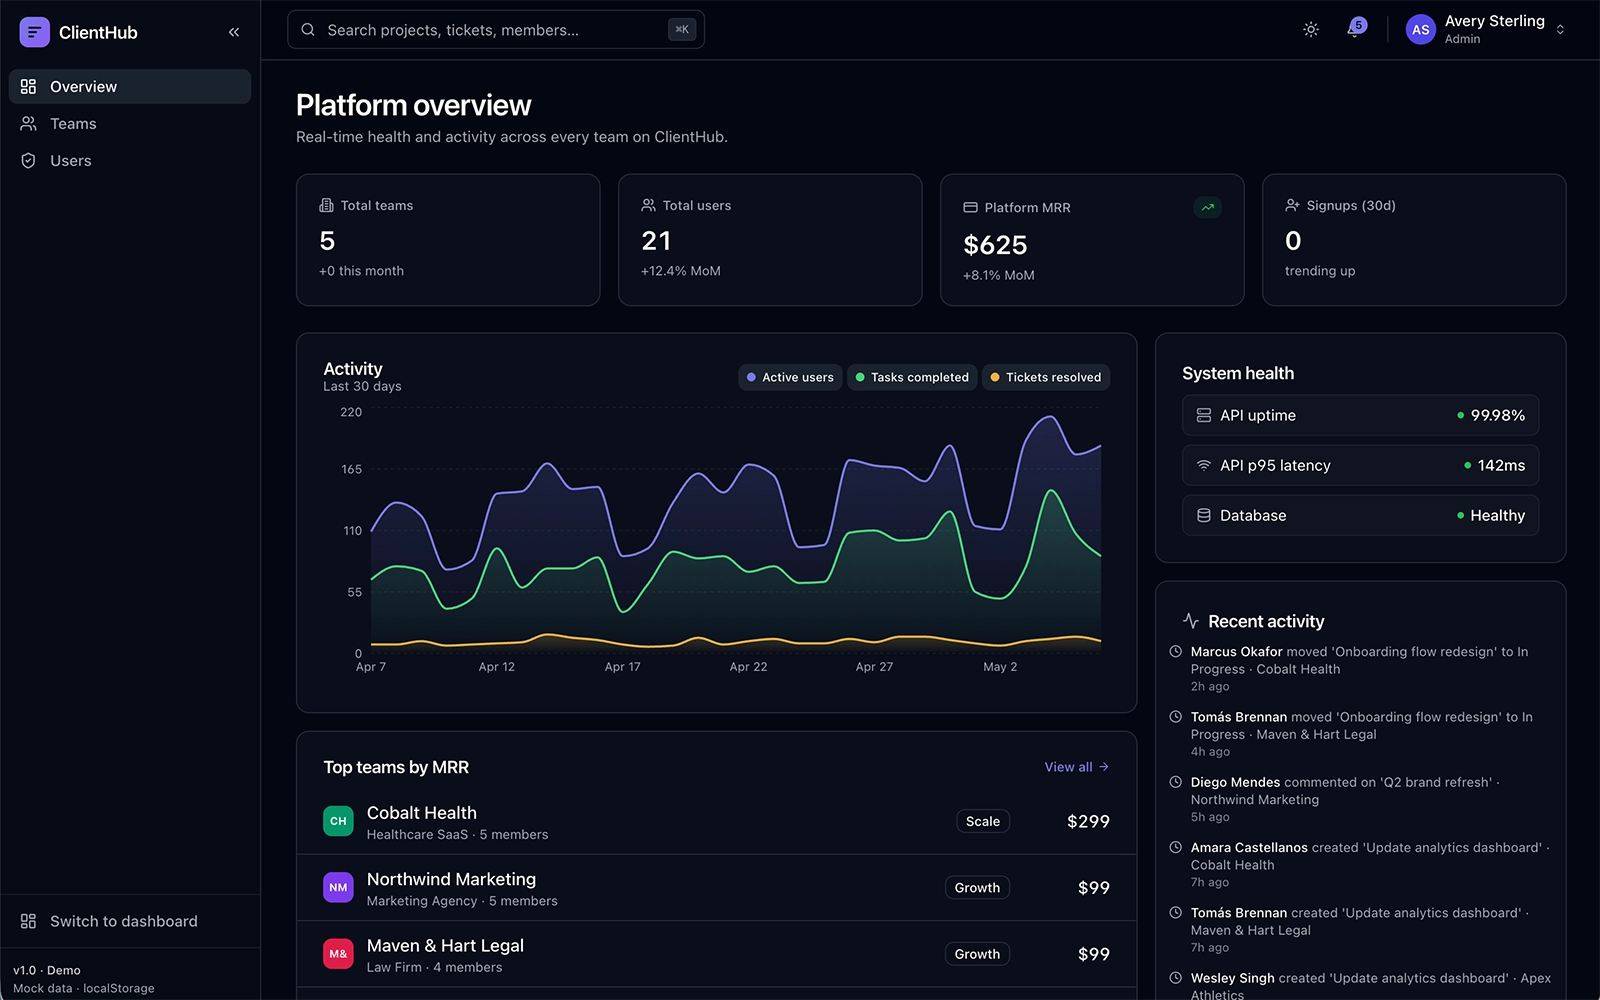The height and width of the screenshot is (1000, 1600).
Task: Click the NM Northwind Marketing avatar
Action: [x=338, y=887]
